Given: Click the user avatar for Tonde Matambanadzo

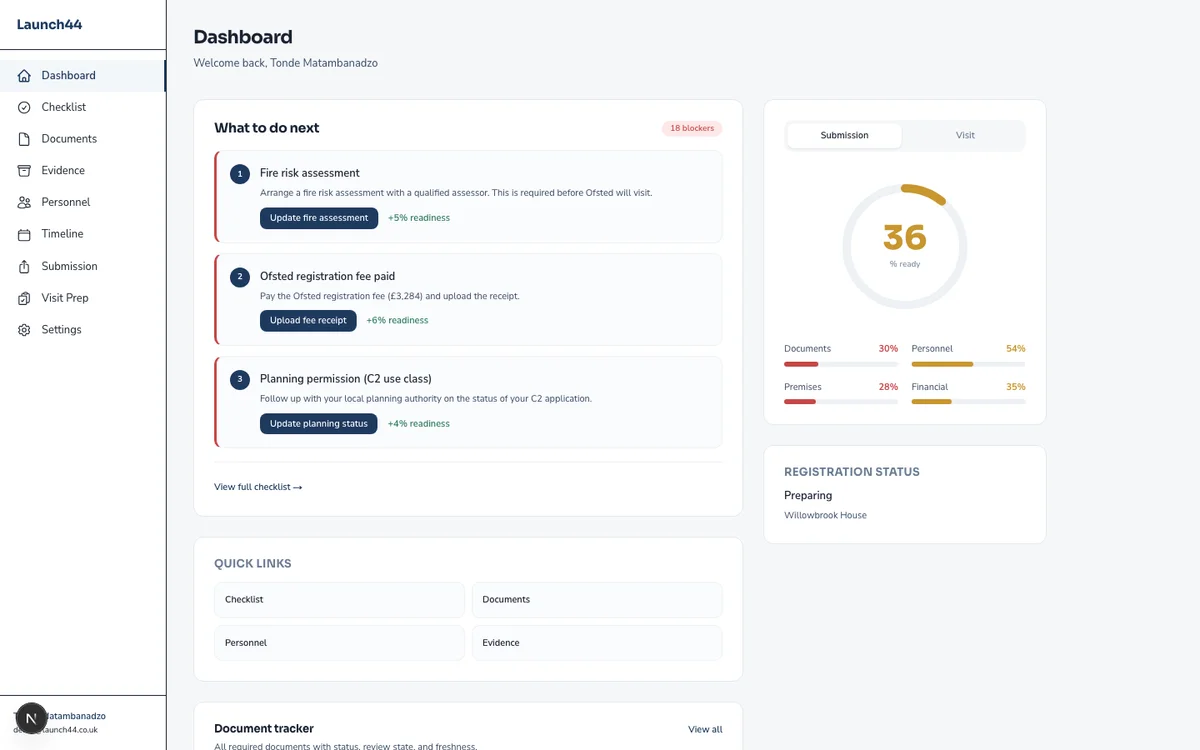Looking at the screenshot, I should coord(30,719).
